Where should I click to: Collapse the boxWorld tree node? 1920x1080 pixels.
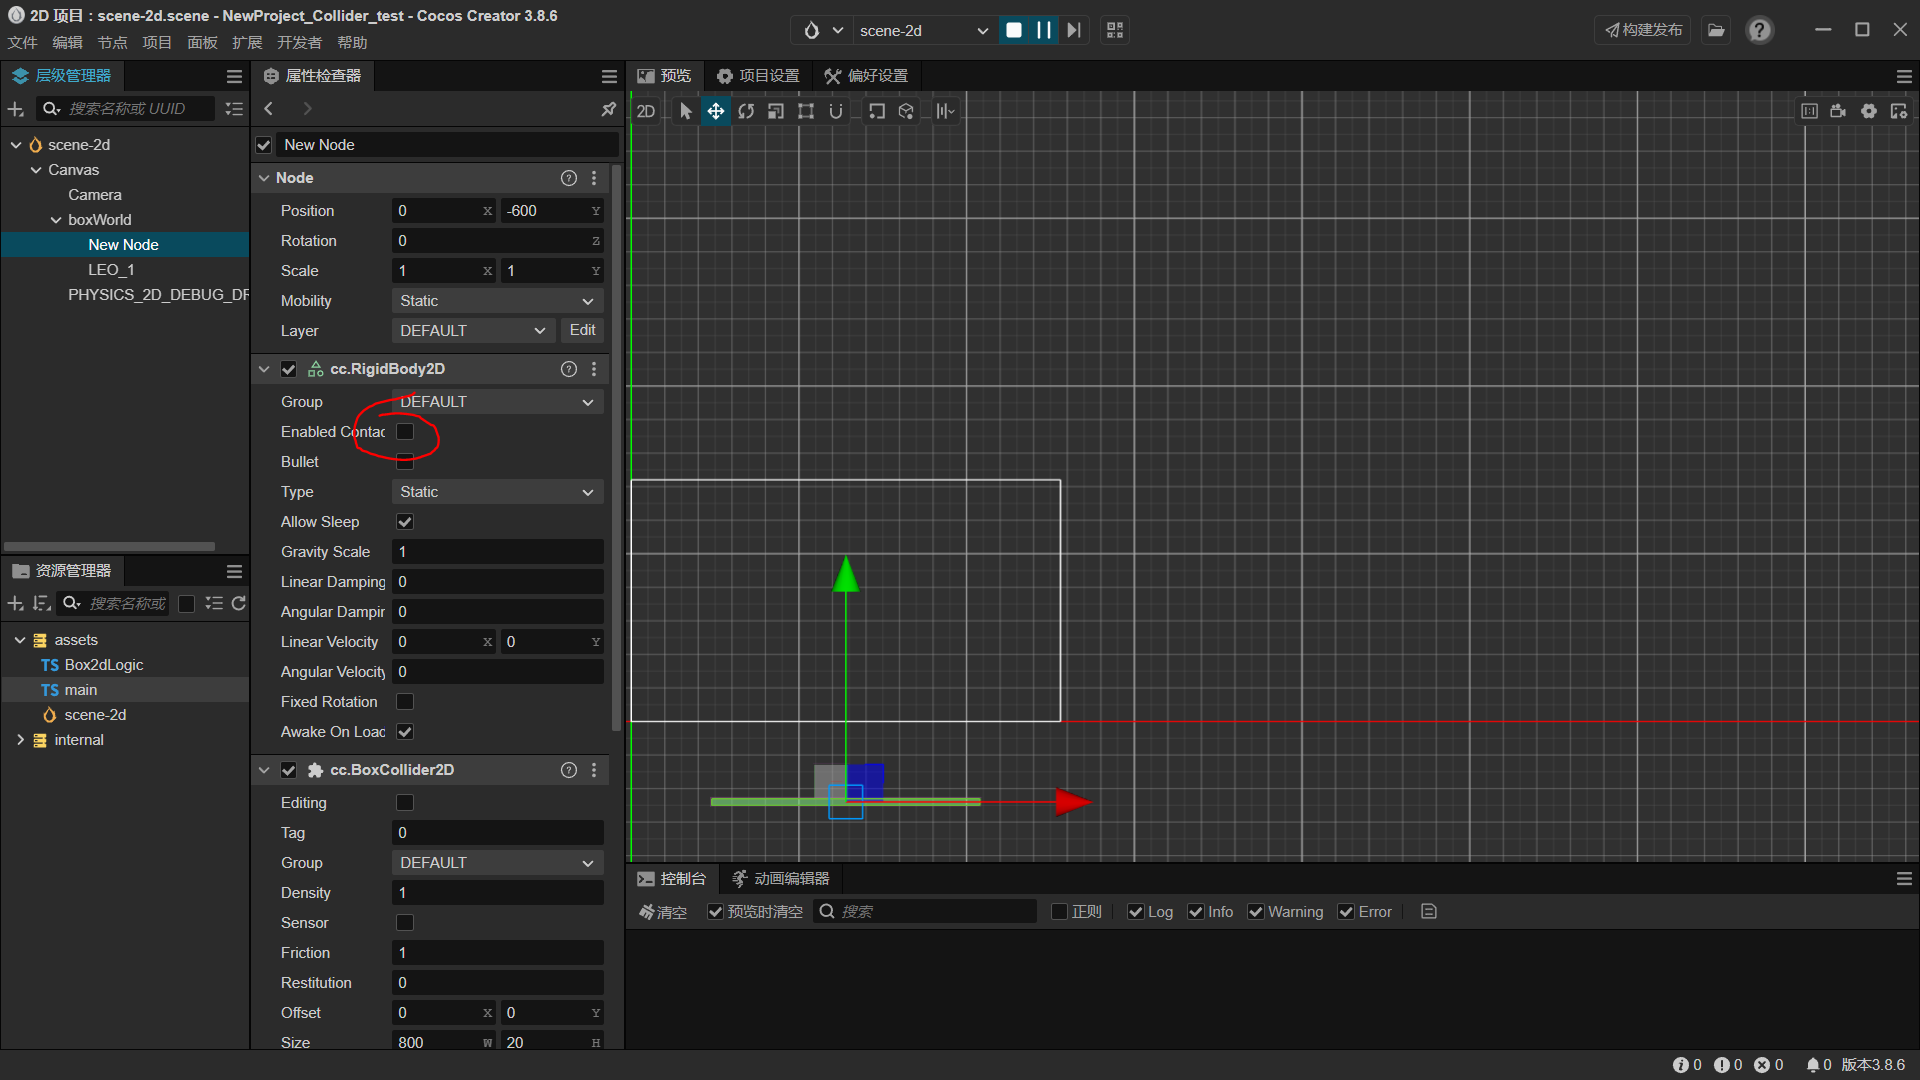[x=56, y=220]
